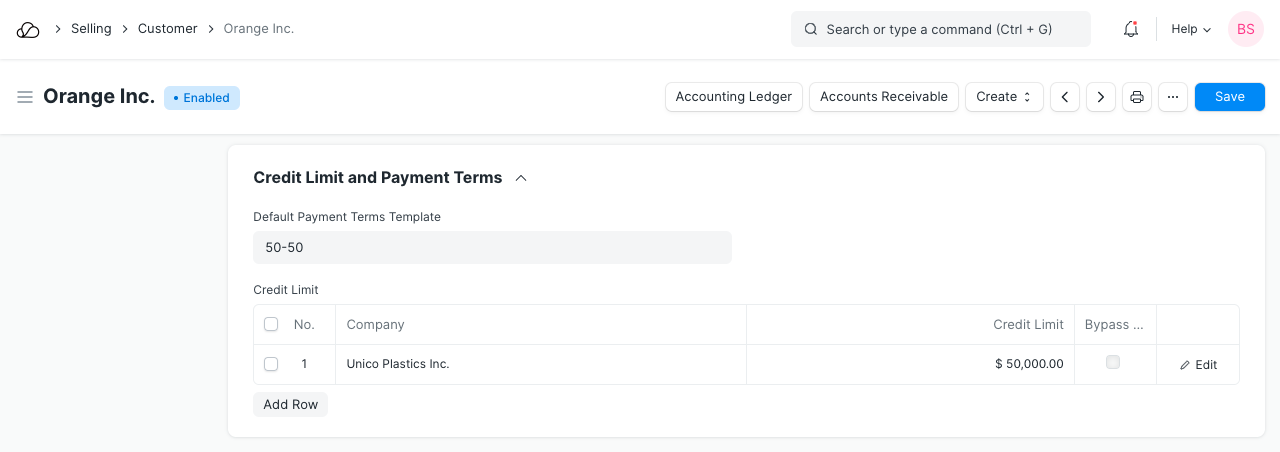Toggle Bypass credit limit checkbox in row 1
The width and height of the screenshot is (1280, 452).
point(1113,363)
